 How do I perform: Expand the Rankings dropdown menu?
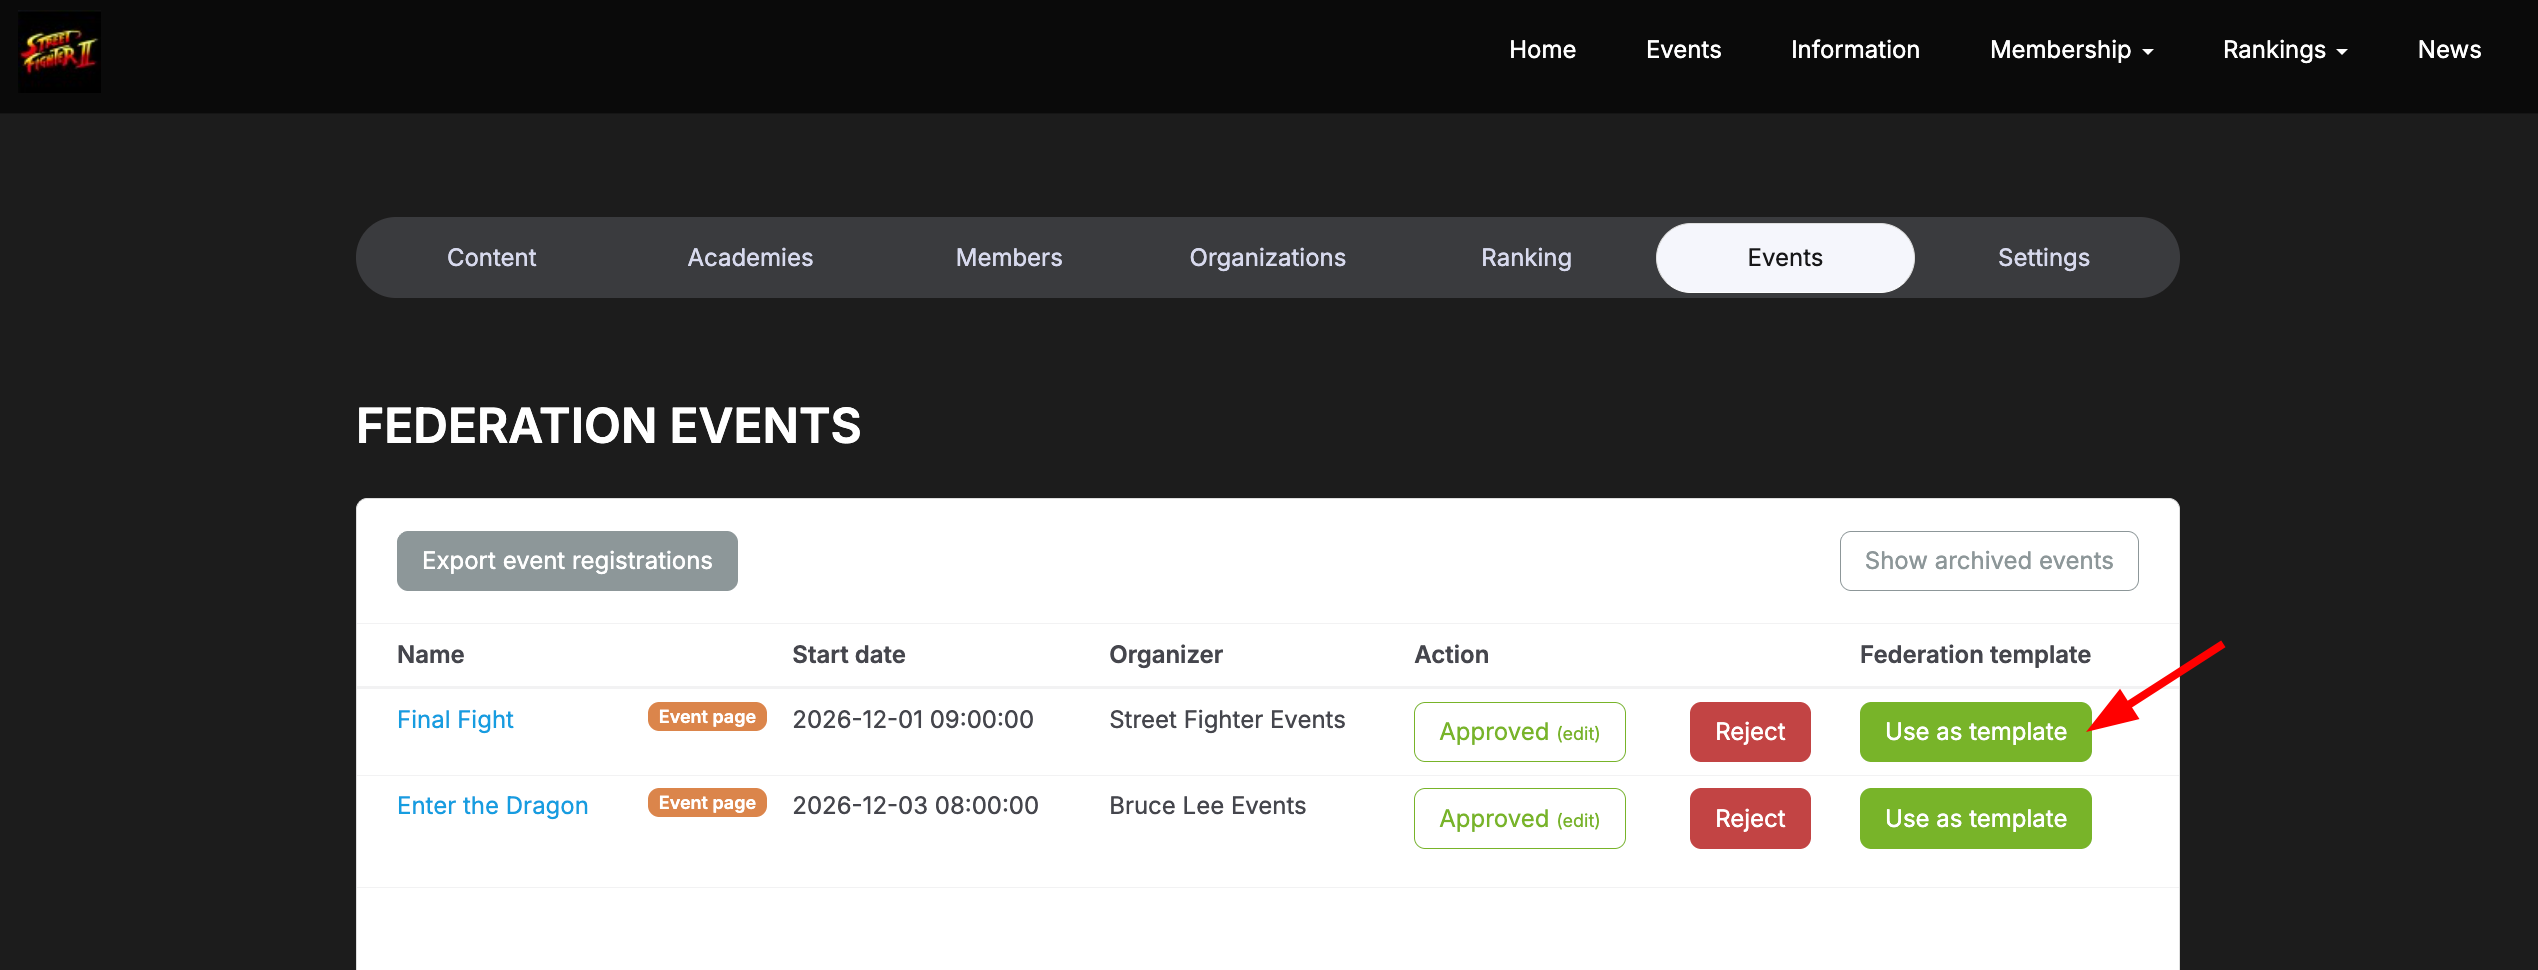[2285, 50]
